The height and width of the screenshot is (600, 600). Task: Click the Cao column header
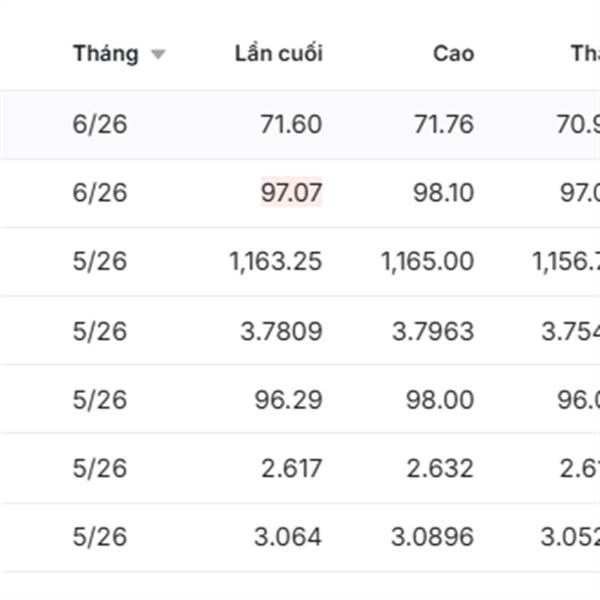tap(453, 54)
